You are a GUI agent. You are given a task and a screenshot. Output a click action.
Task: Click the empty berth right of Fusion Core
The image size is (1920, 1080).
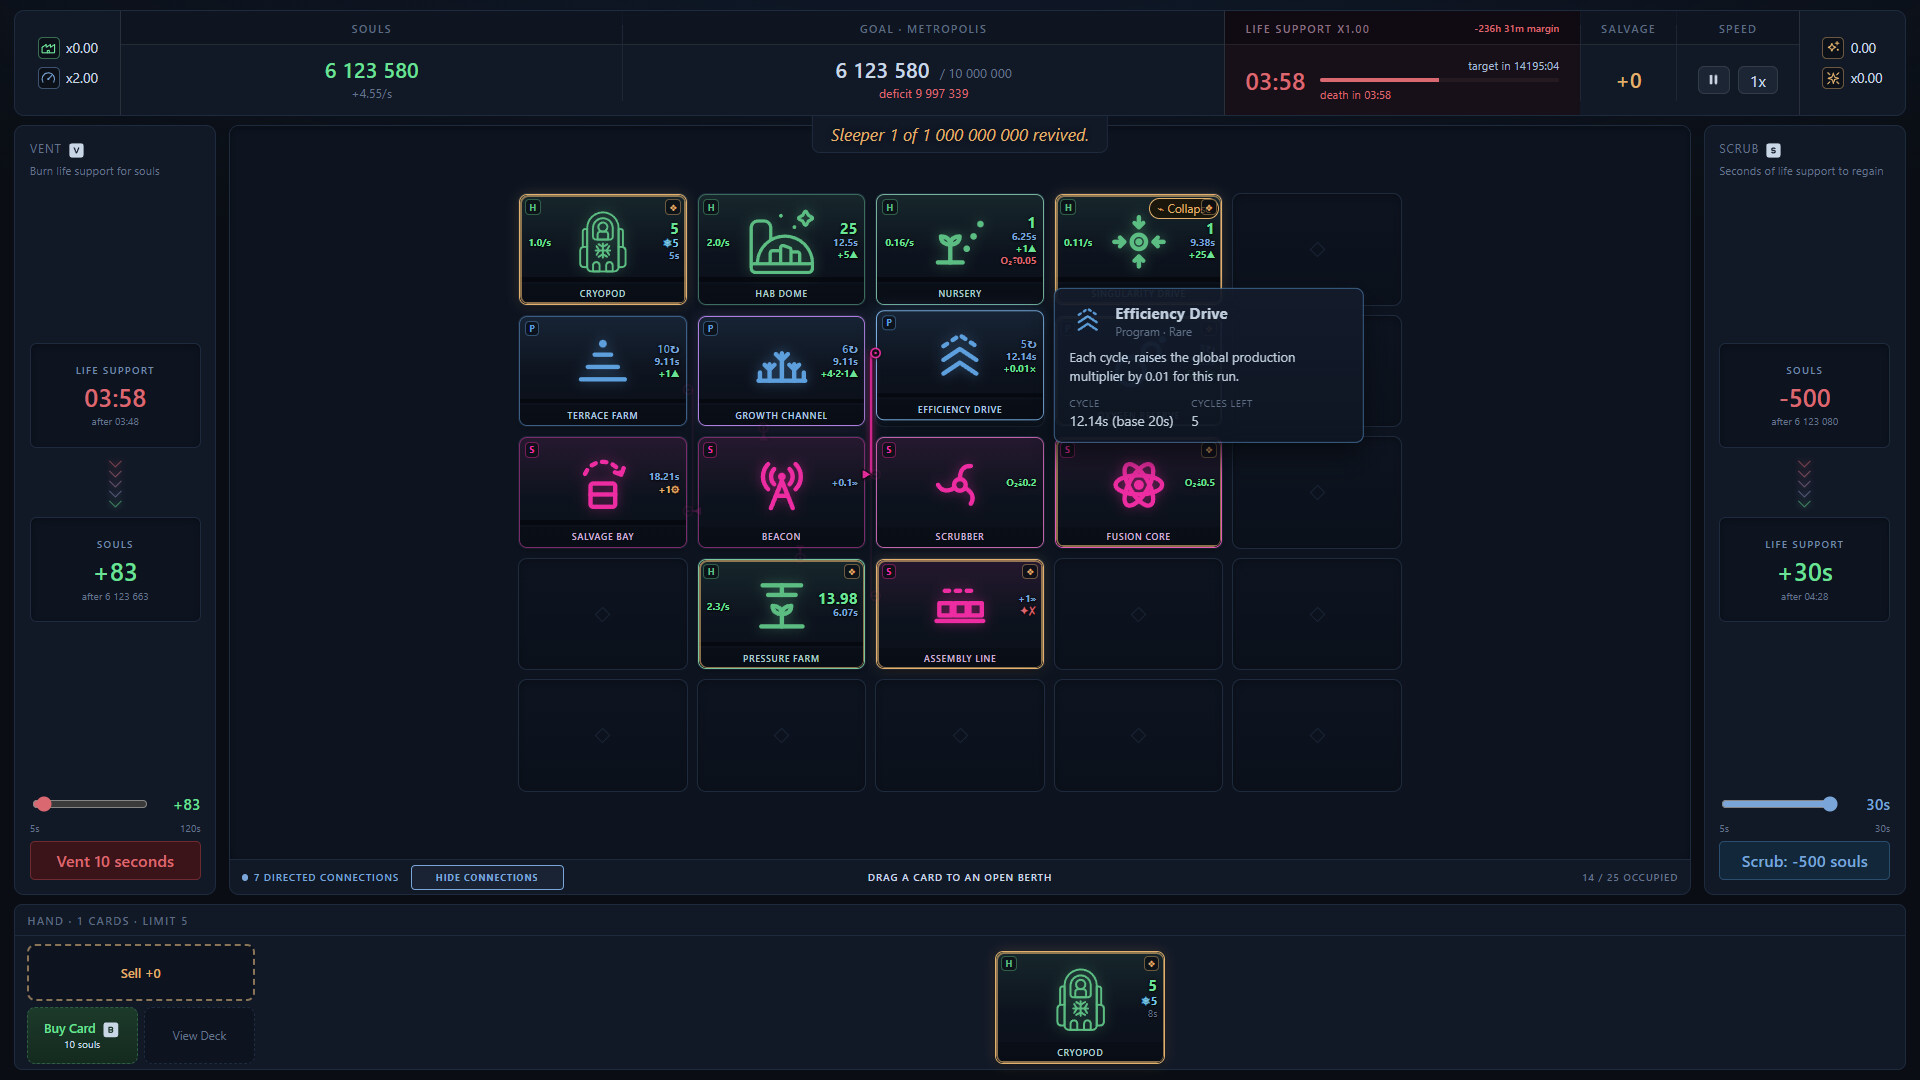[1317, 492]
